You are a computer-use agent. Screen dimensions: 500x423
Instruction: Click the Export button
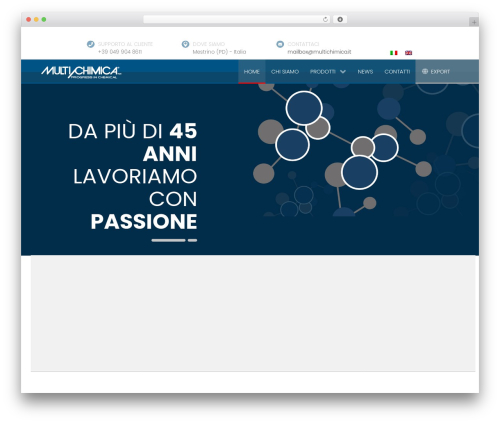pos(447,72)
